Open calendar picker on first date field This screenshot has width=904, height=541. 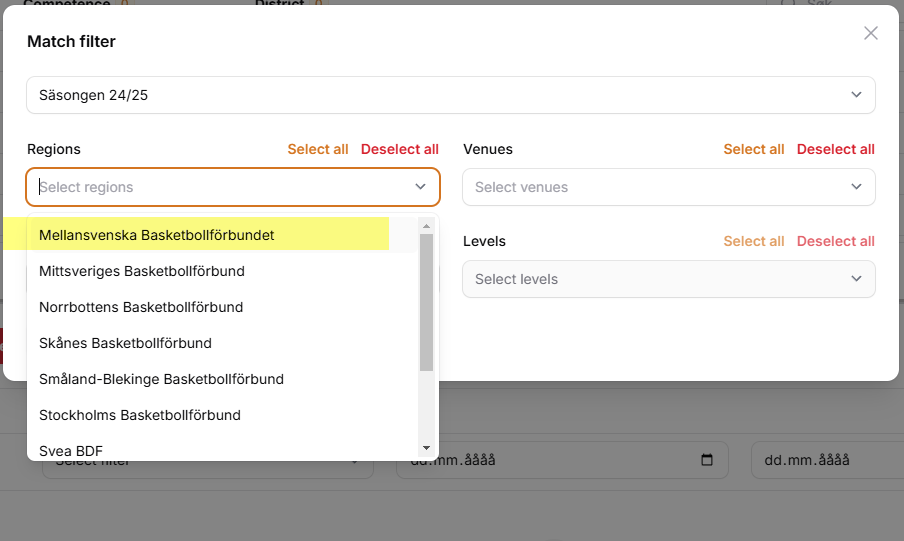707,460
